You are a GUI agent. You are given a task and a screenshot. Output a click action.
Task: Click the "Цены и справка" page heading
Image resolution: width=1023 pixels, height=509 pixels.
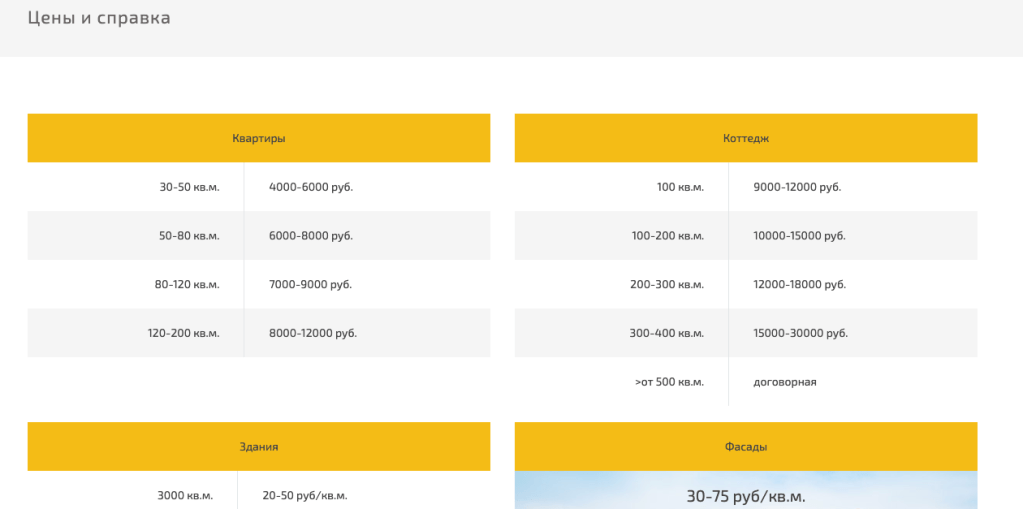(x=99, y=18)
